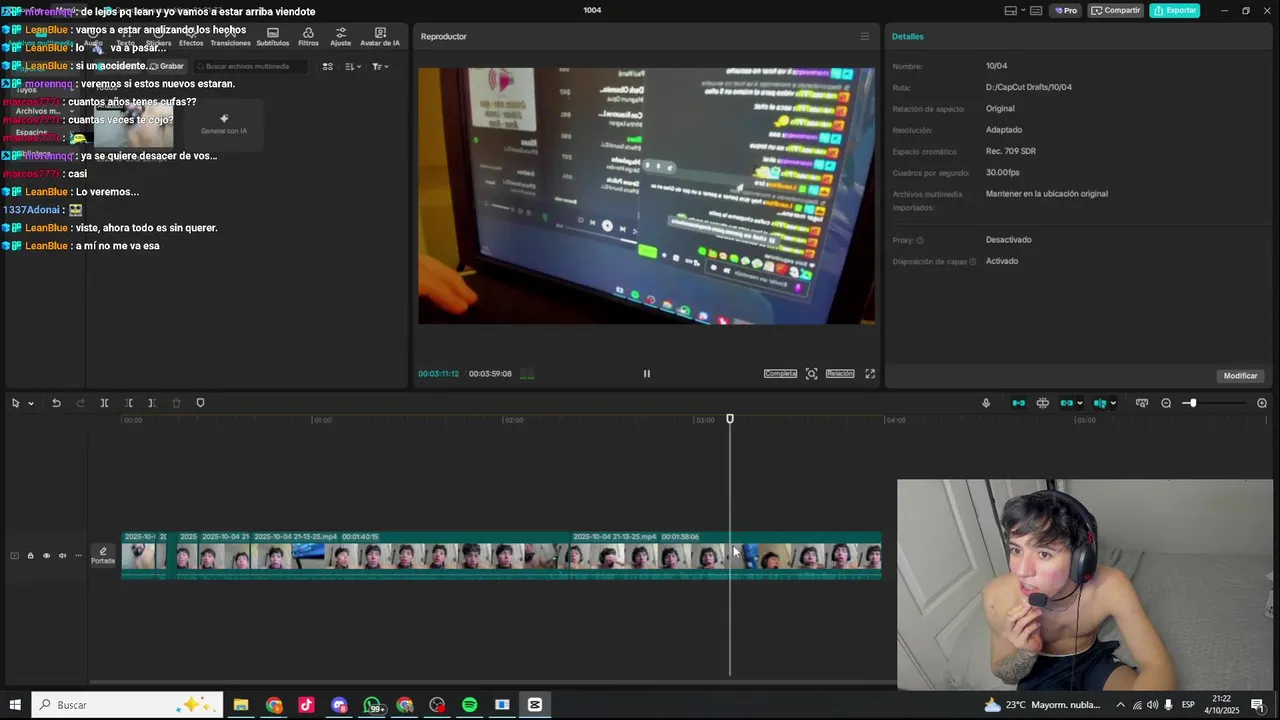Open the preview axis dropdown arrow
1280x720 pixels.
[1113, 403]
